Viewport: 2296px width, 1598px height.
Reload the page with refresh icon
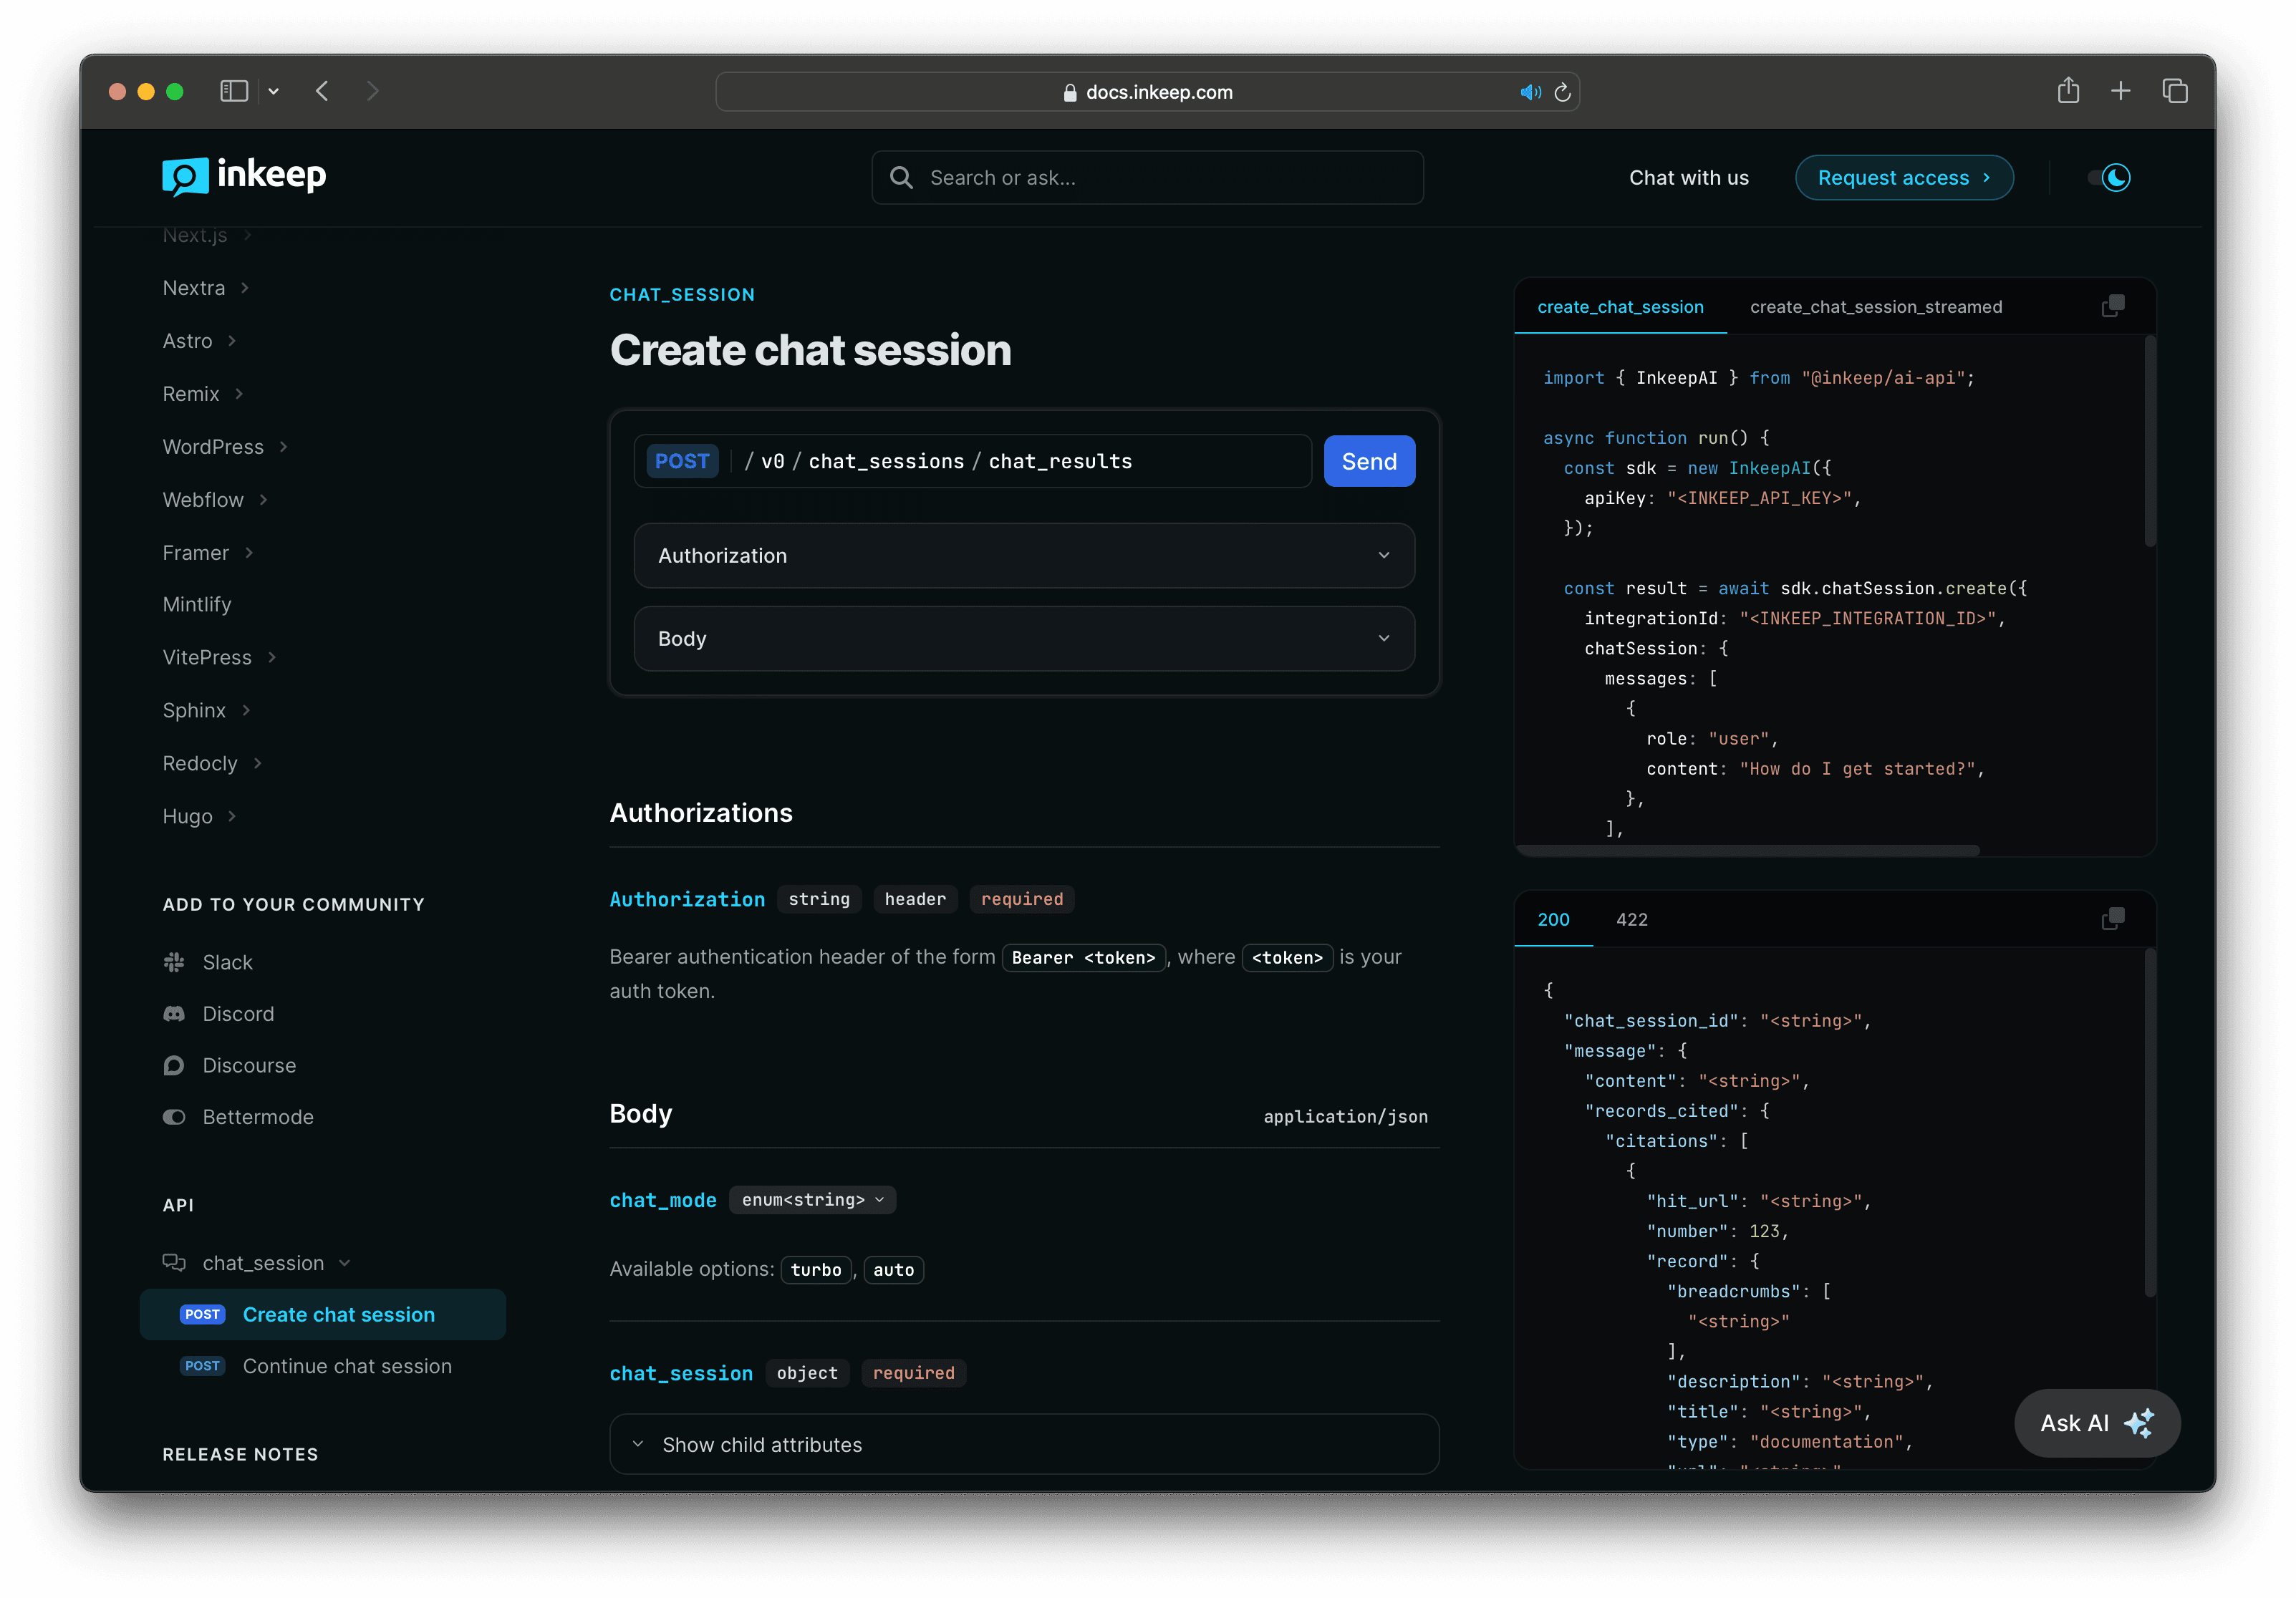tap(1563, 93)
